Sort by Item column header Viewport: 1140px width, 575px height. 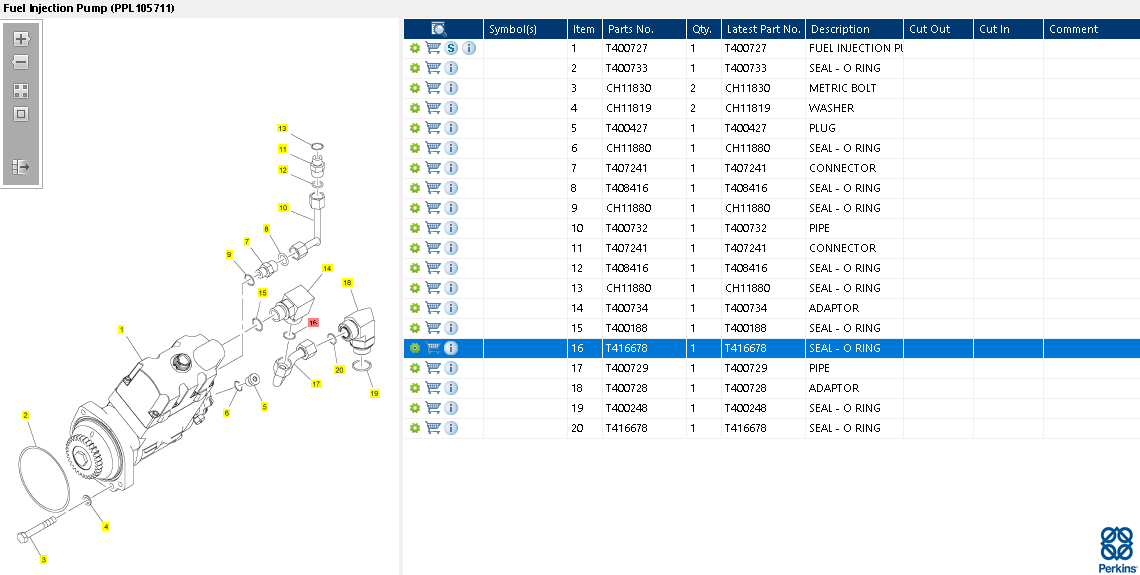coord(583,29)
